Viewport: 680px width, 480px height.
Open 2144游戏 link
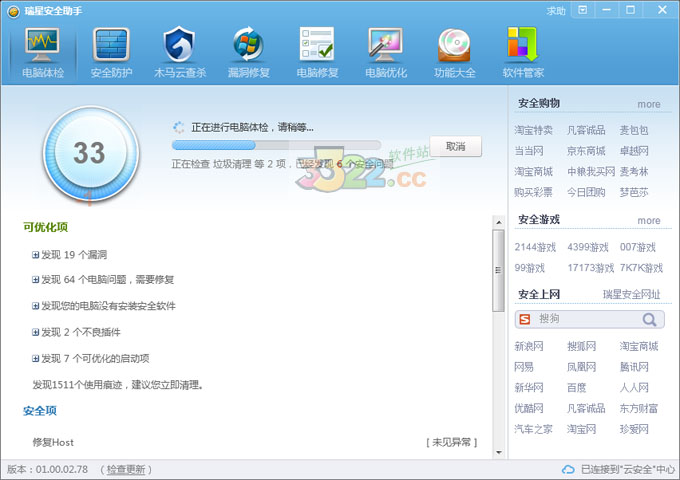[535, 247]
